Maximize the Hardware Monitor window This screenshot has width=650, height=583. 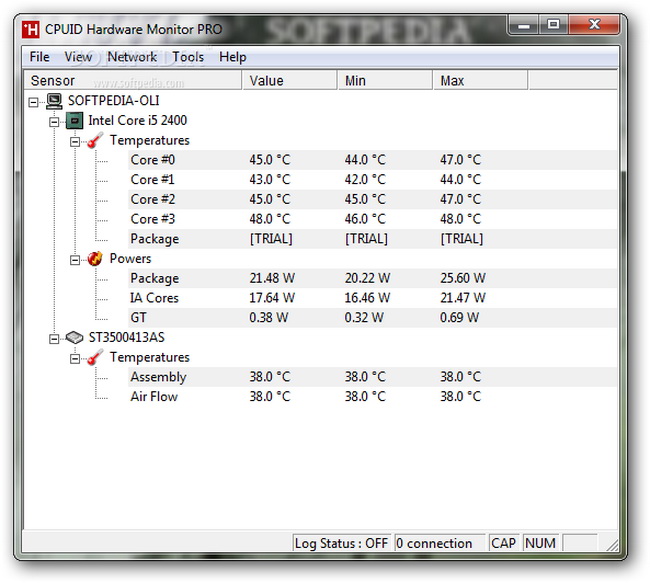[x=553, y=26]
